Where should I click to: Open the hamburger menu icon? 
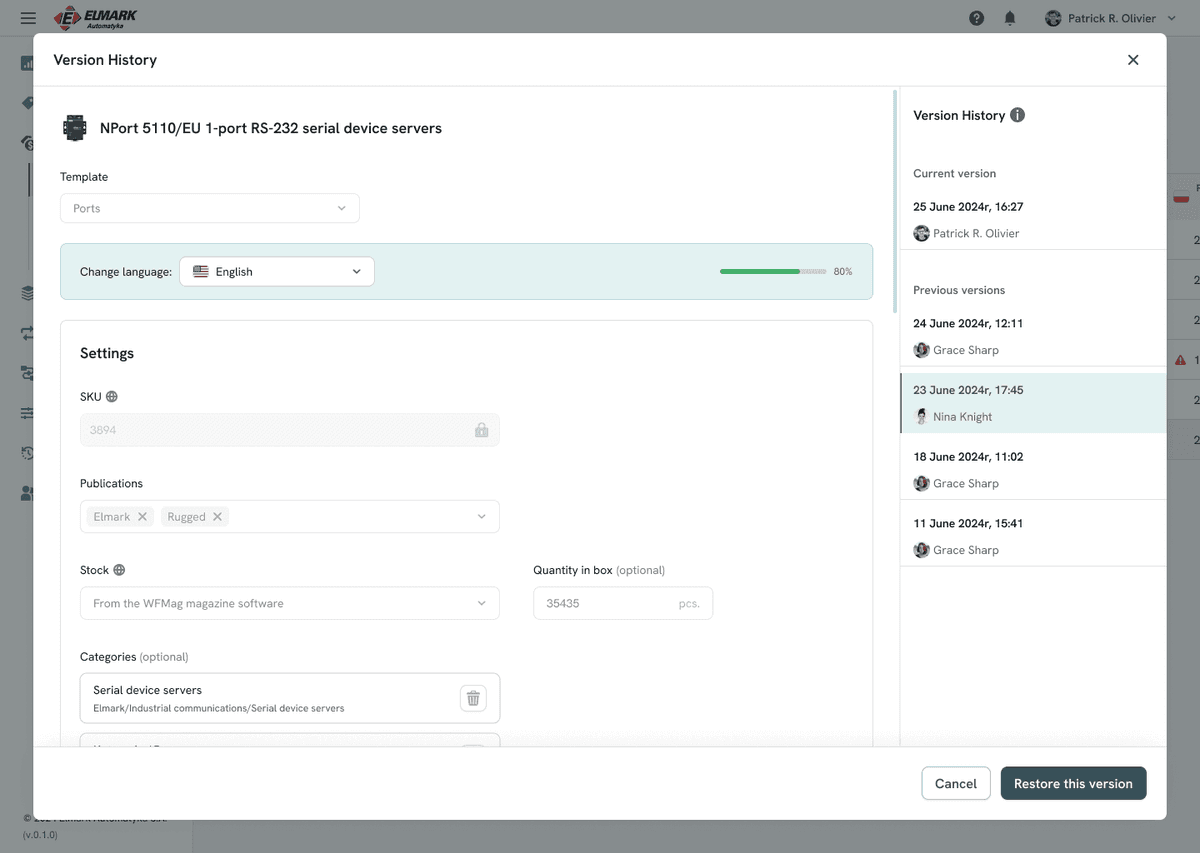click(x=28, y=18)
